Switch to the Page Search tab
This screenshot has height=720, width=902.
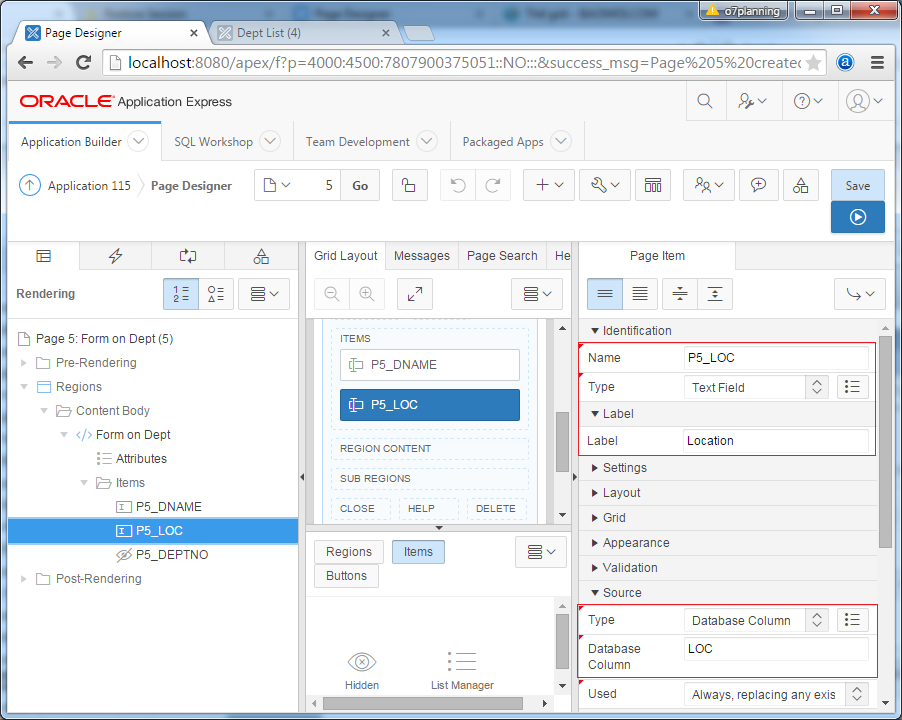pyautogui.click(x=502, y=256)
